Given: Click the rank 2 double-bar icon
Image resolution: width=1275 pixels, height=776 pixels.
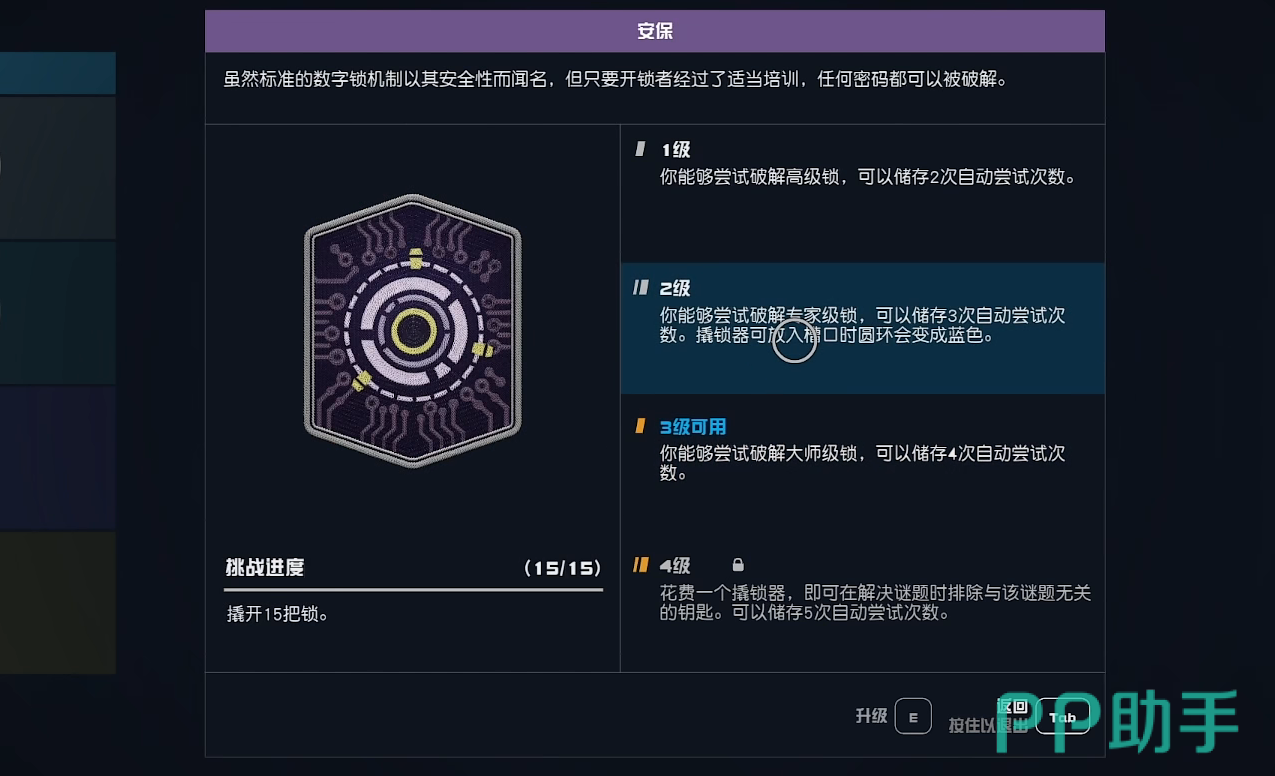Looking at the screenshot, I should coord(641,288).
